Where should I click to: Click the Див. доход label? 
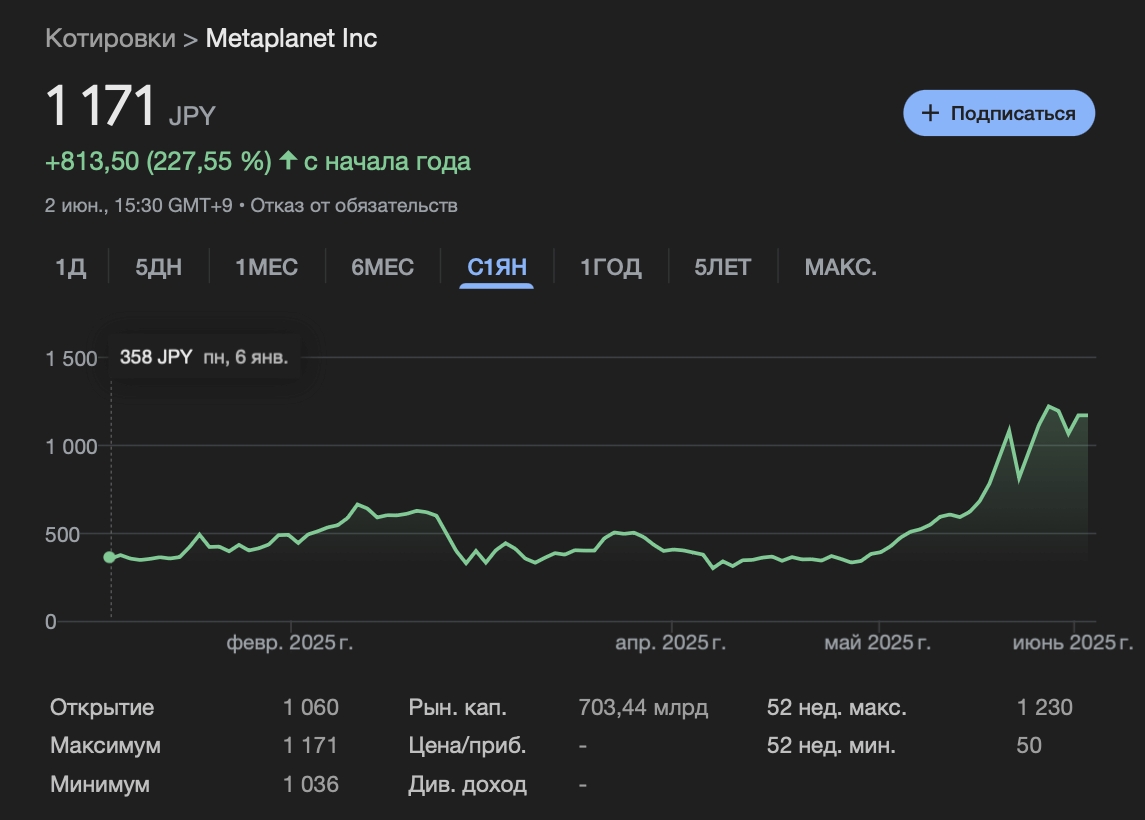467,784
